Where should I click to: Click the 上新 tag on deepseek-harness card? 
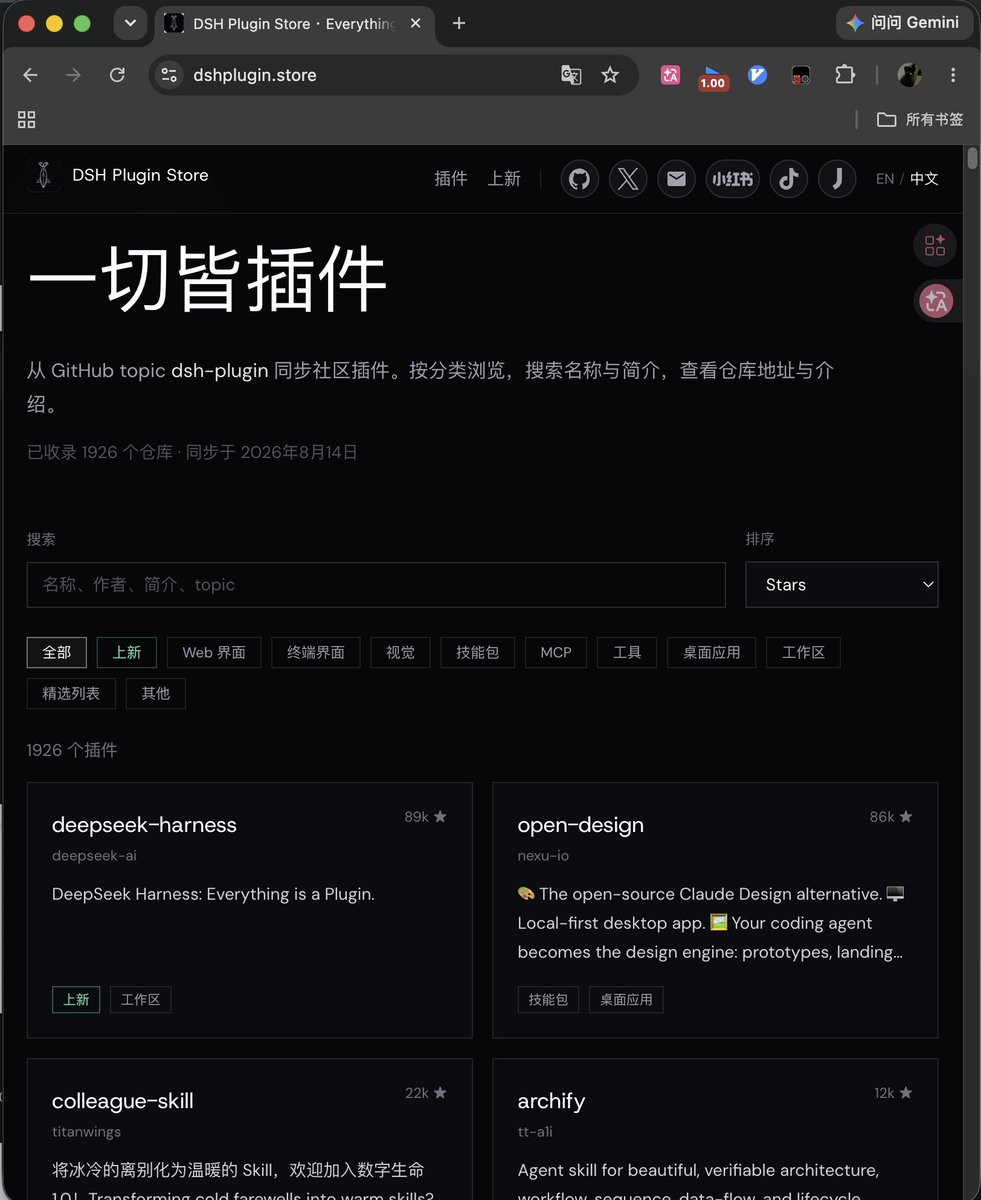click(76, 999)
